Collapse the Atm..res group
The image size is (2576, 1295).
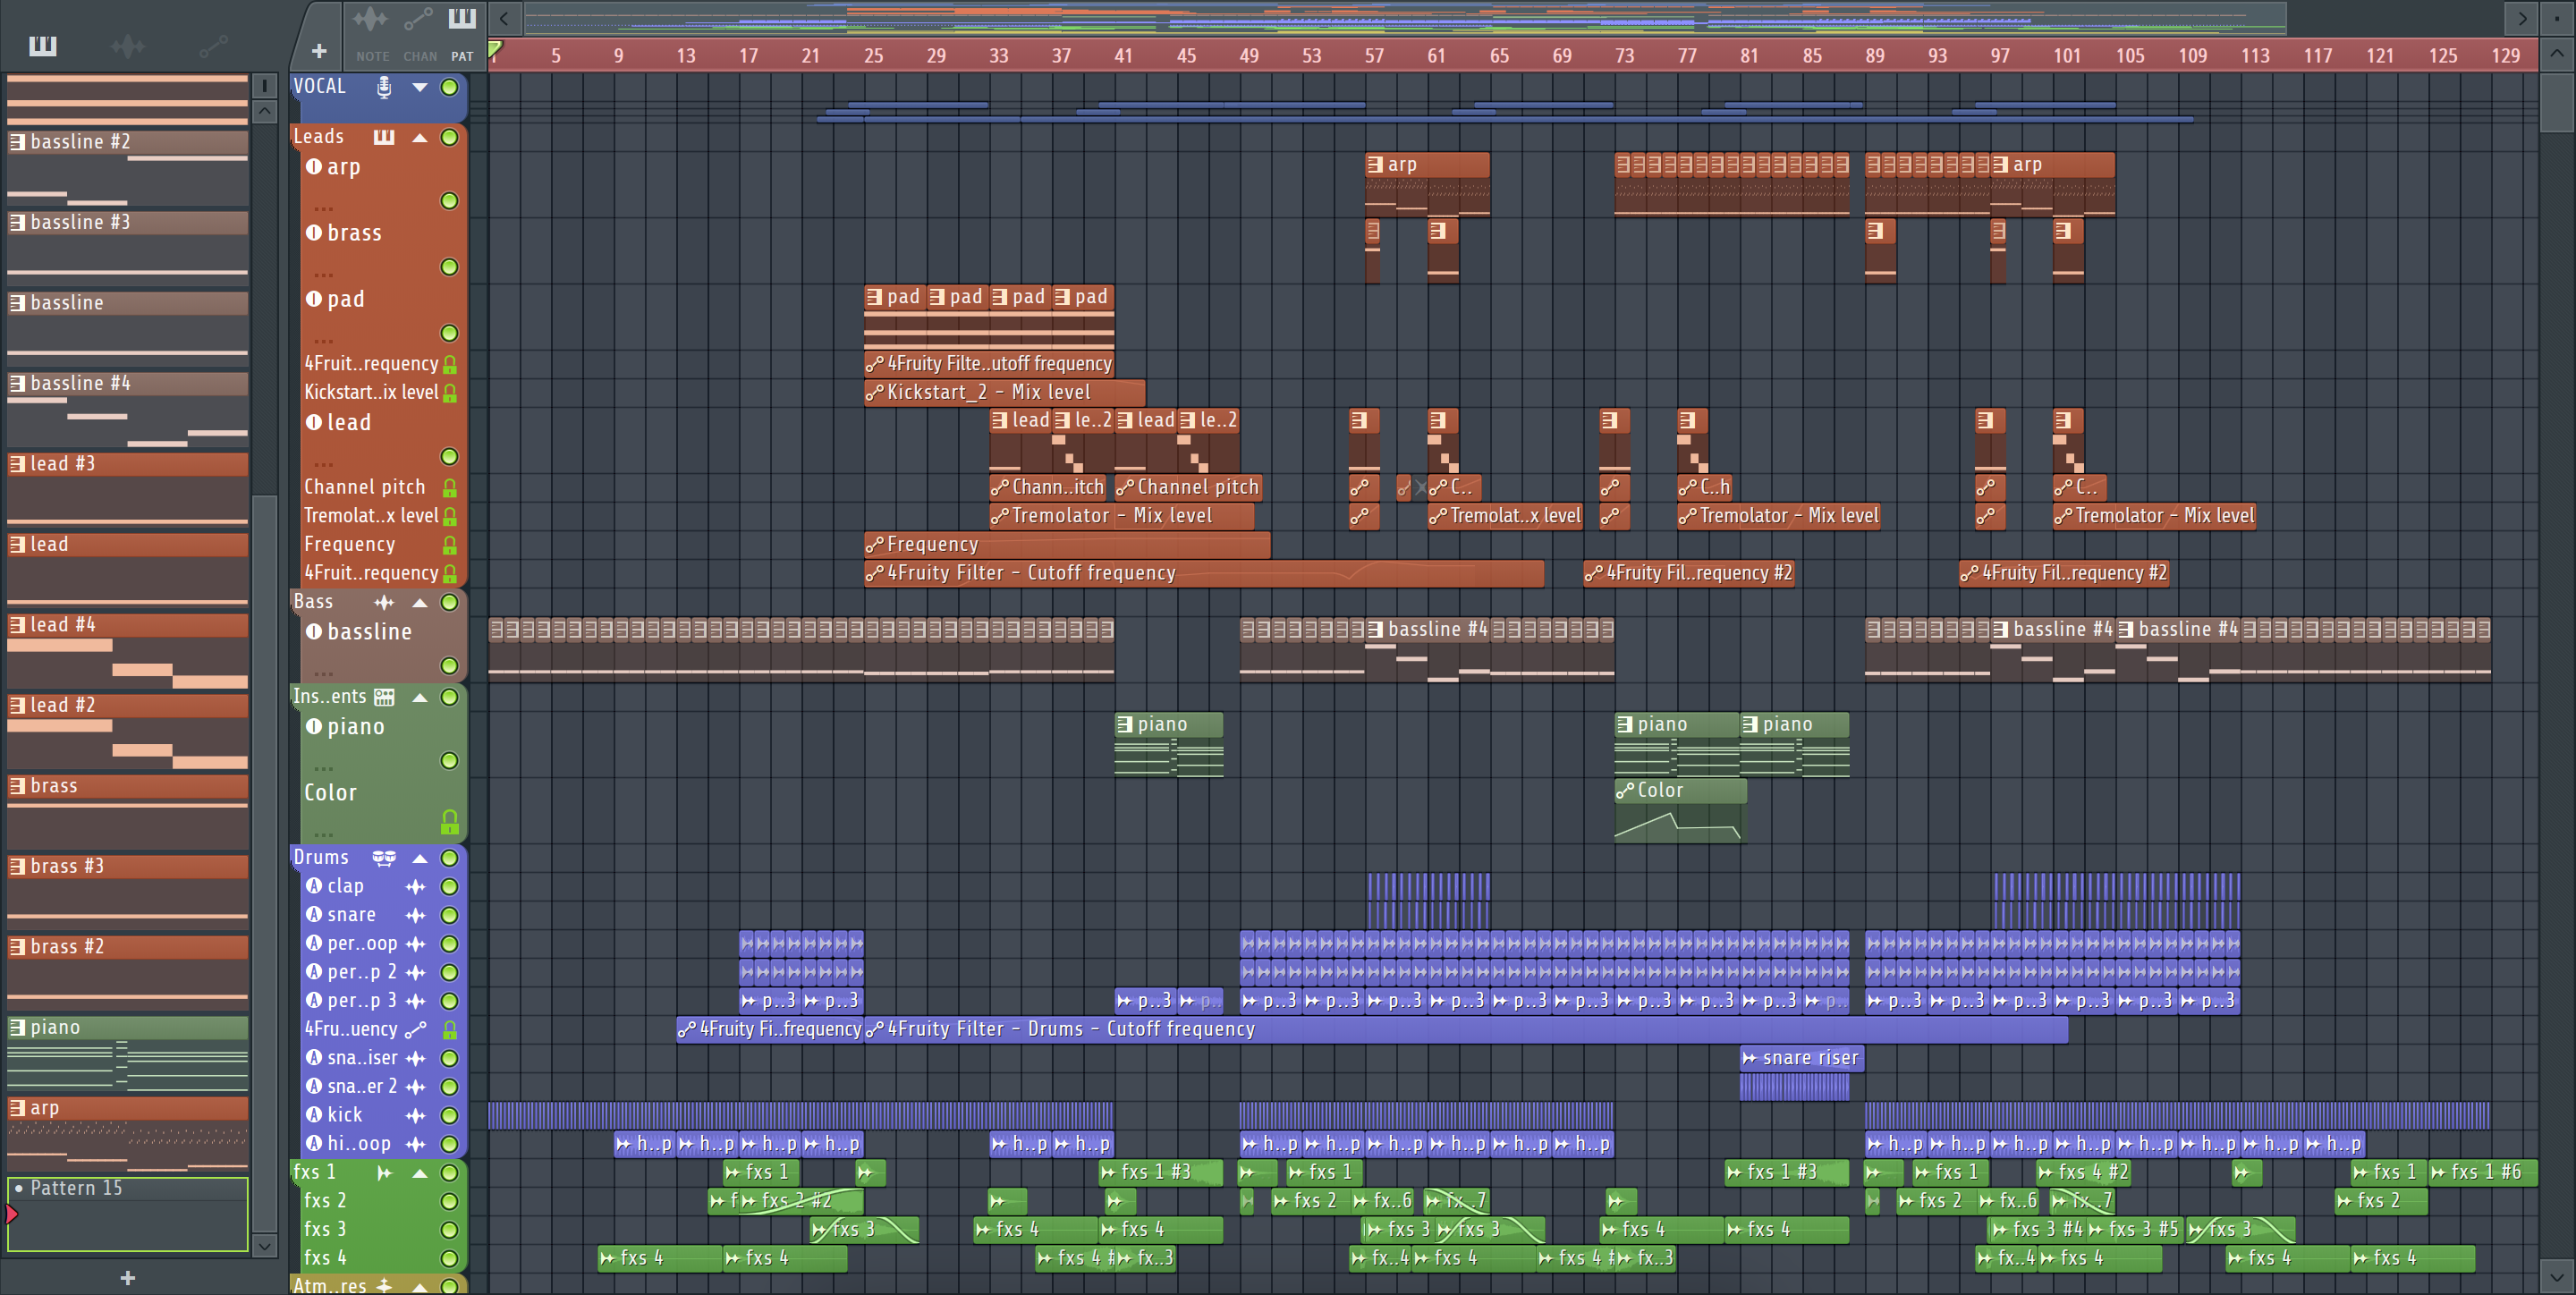(420, 1286)
